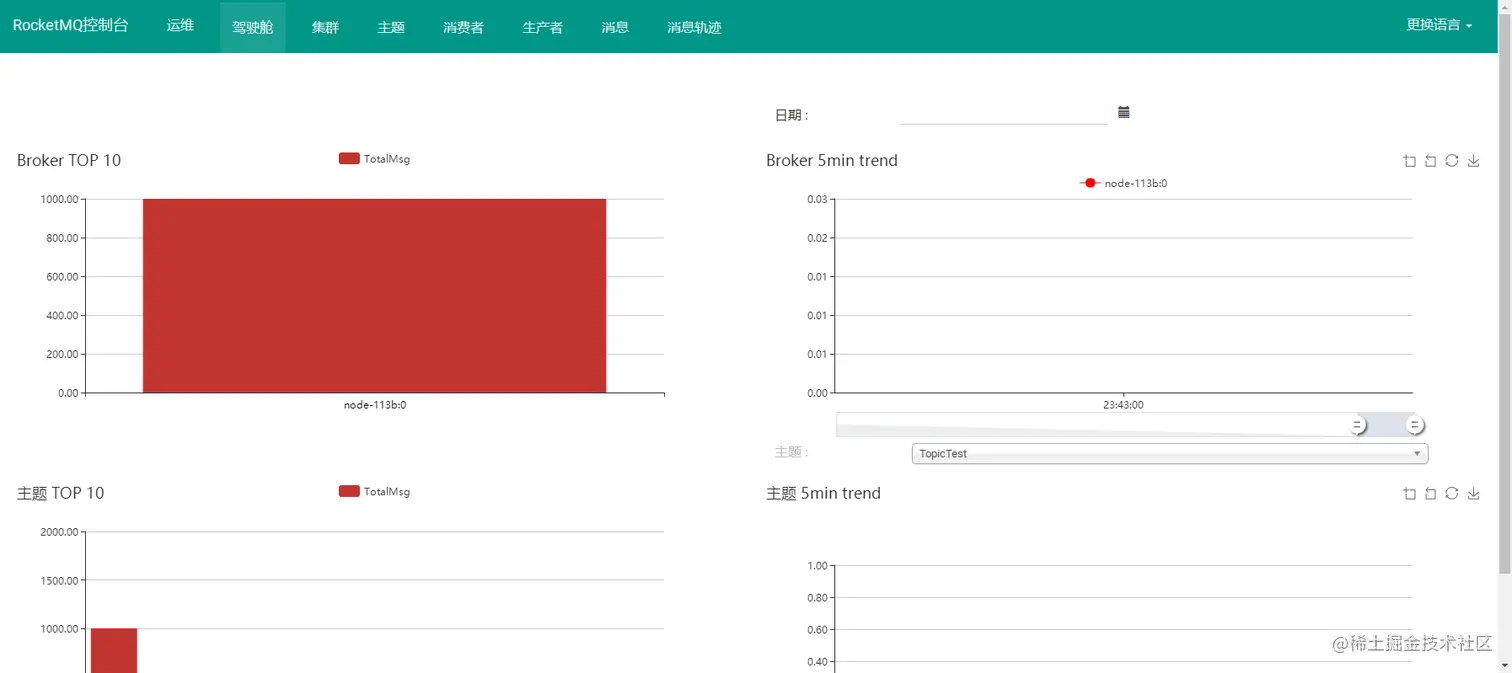Open the 运维 tab
The height and width of the screenshot is (673, 1512).
180,26
